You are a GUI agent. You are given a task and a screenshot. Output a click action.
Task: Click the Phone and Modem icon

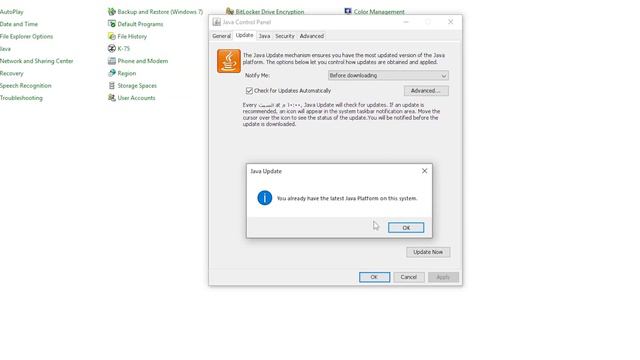pos(111,61)
